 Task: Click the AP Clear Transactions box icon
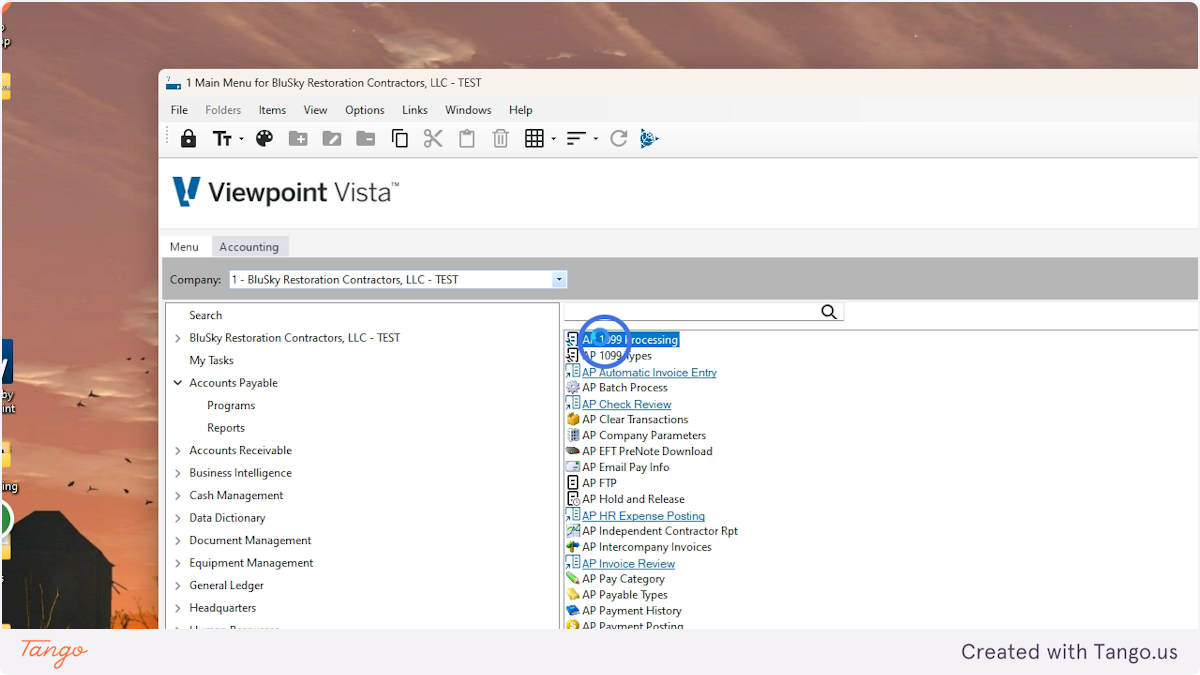573,419
